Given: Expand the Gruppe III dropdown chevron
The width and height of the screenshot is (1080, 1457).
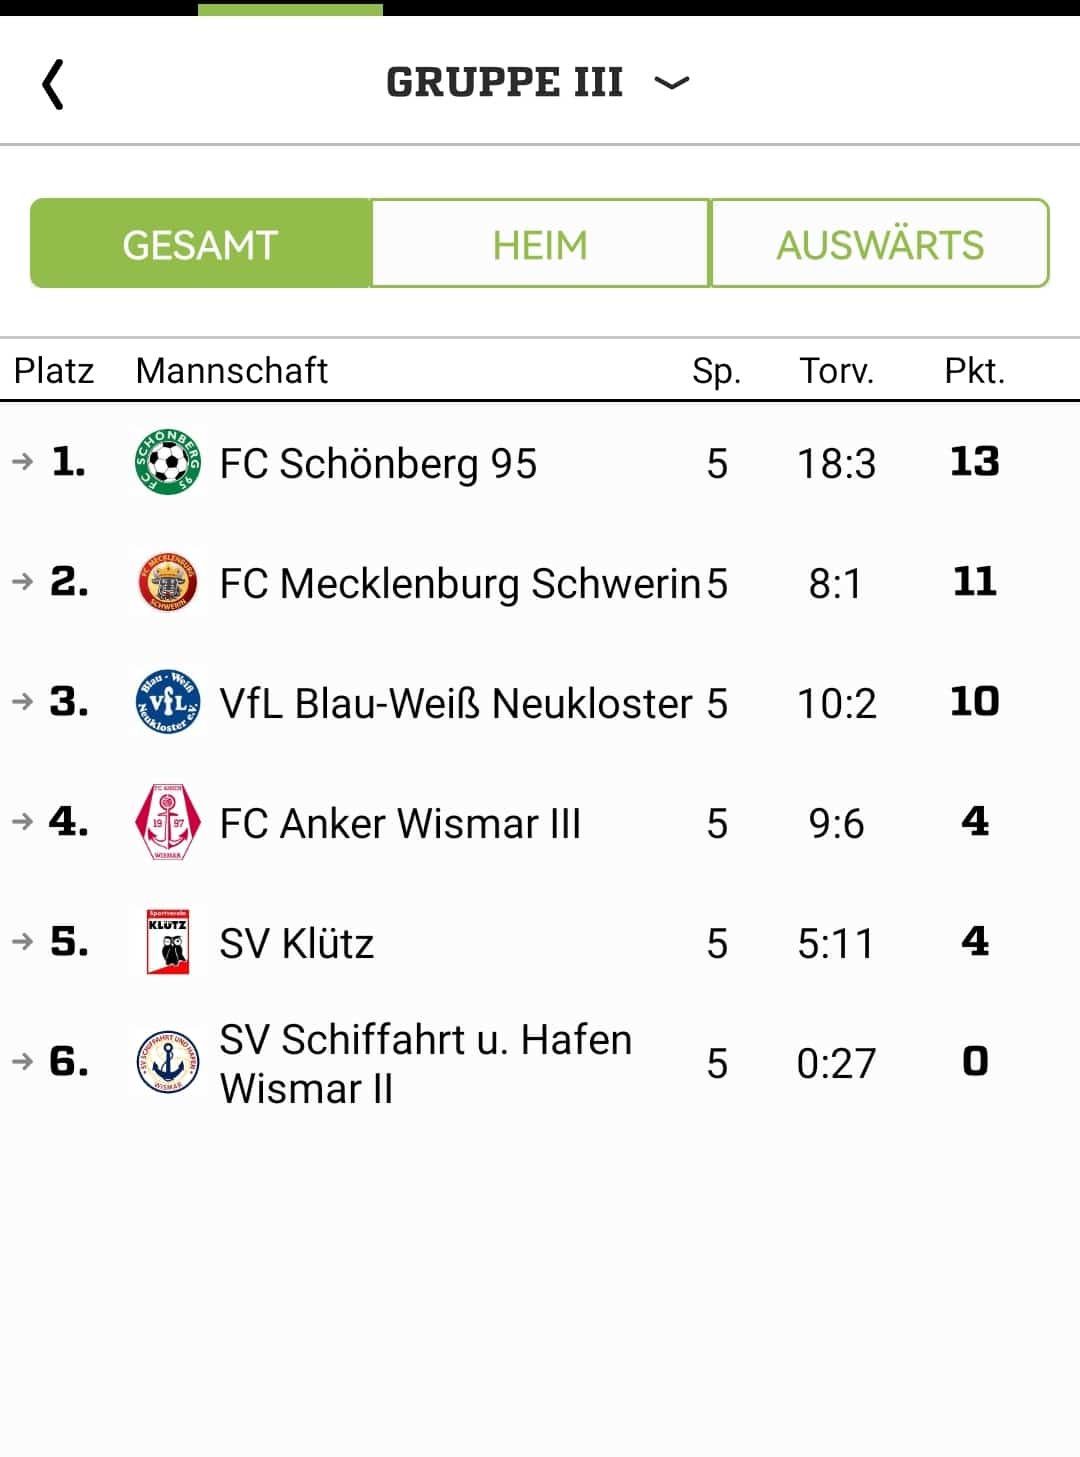Looking at the screenshot, I should pyautogui.click(x=672, y=83).
